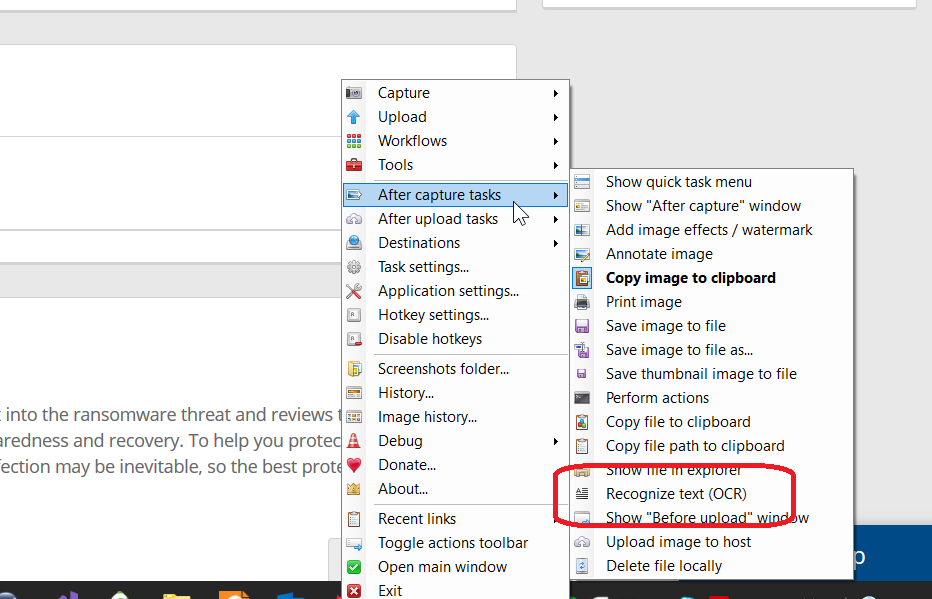Select Disable hotkeys menu entry
This screenshot has width=932, height=599.
coord(455,339)
